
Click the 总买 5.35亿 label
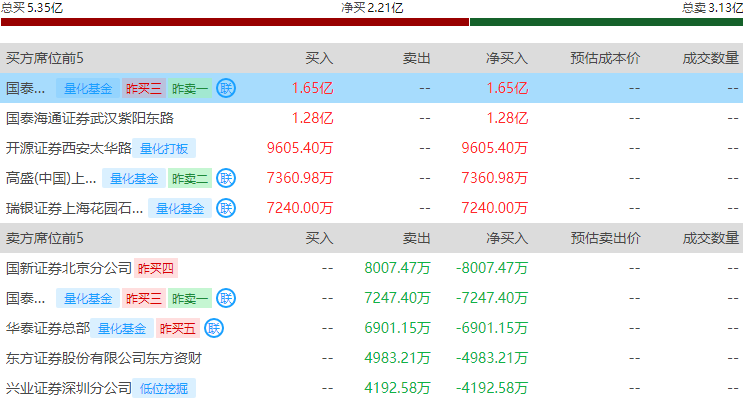click(32, 7)
